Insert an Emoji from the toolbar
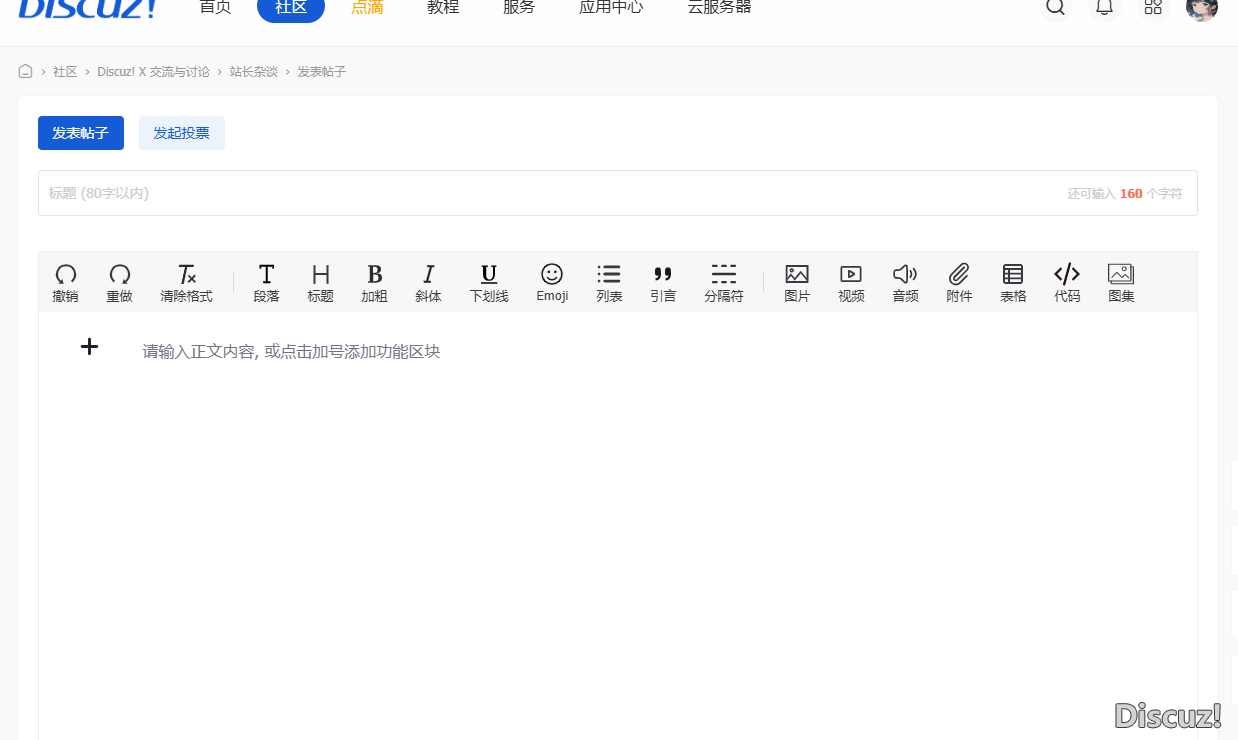Image resolution: width=1238 pixels, height=740 pixels. pyautogui.click(x=552, y=282)
